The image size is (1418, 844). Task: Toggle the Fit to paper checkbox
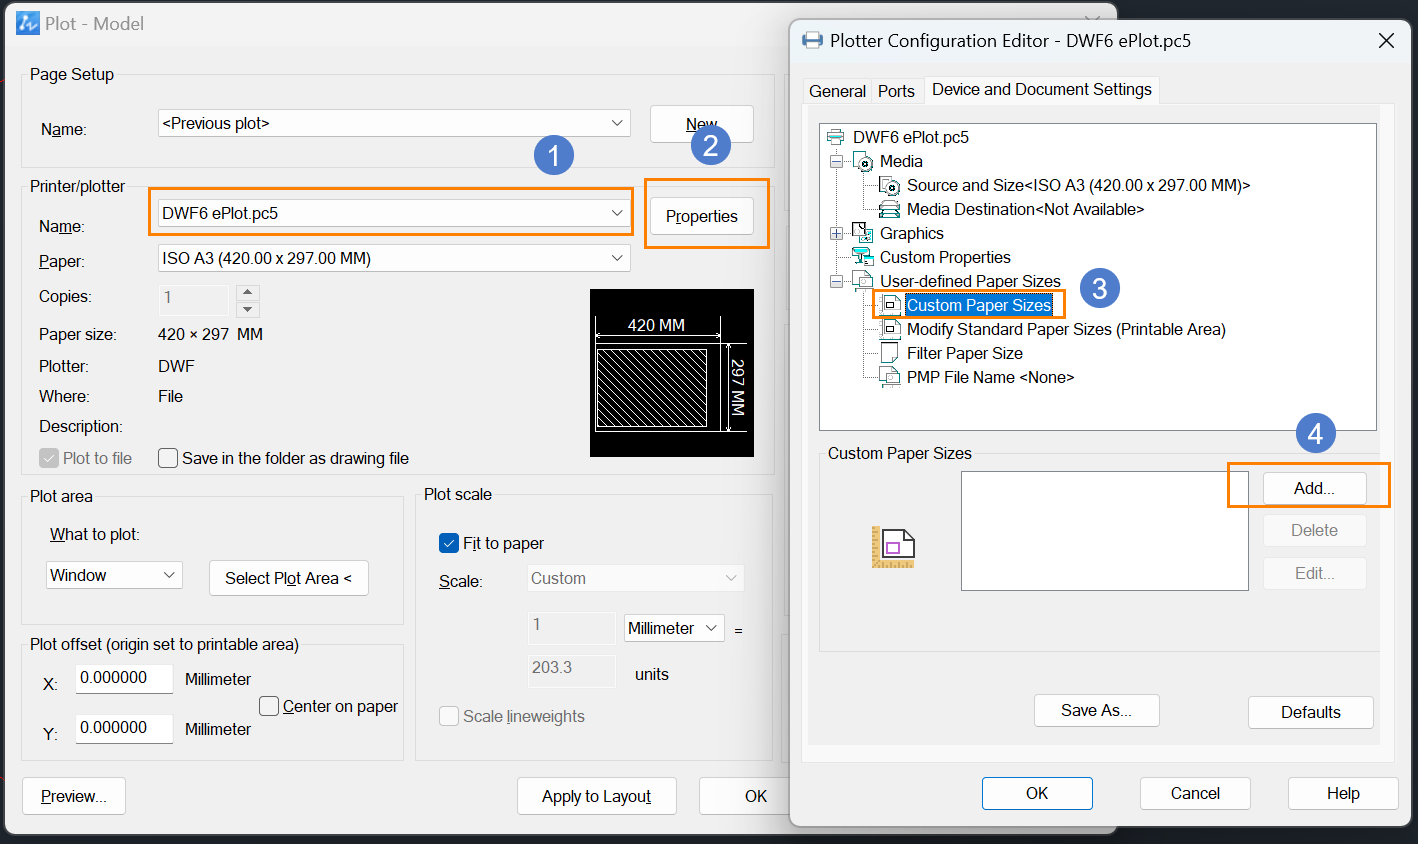(x=449, y=543)
